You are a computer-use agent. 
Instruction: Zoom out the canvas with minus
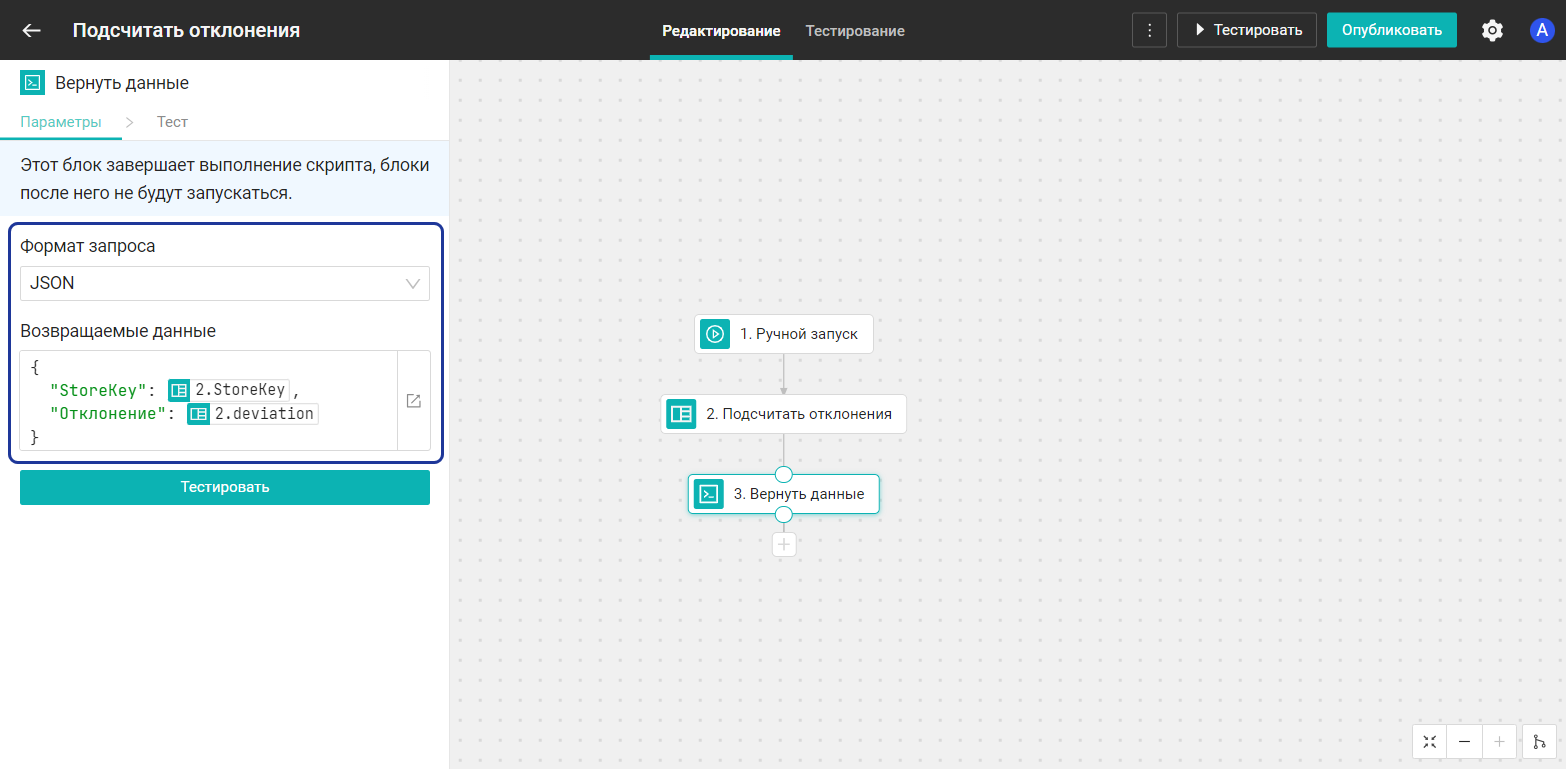1464,741
